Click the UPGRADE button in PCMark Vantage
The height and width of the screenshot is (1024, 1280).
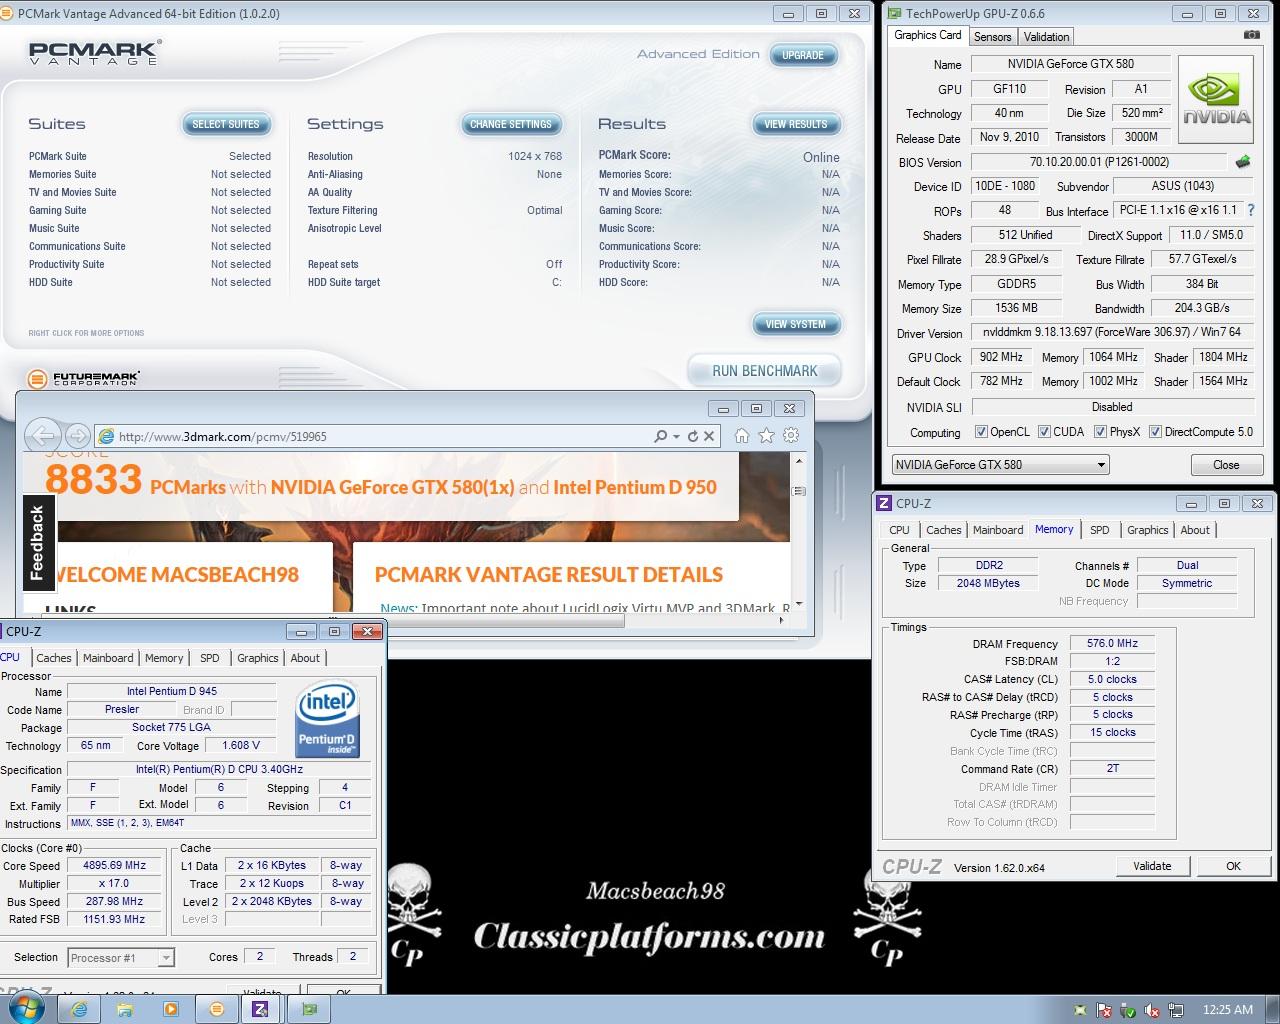tap(803, 55)
